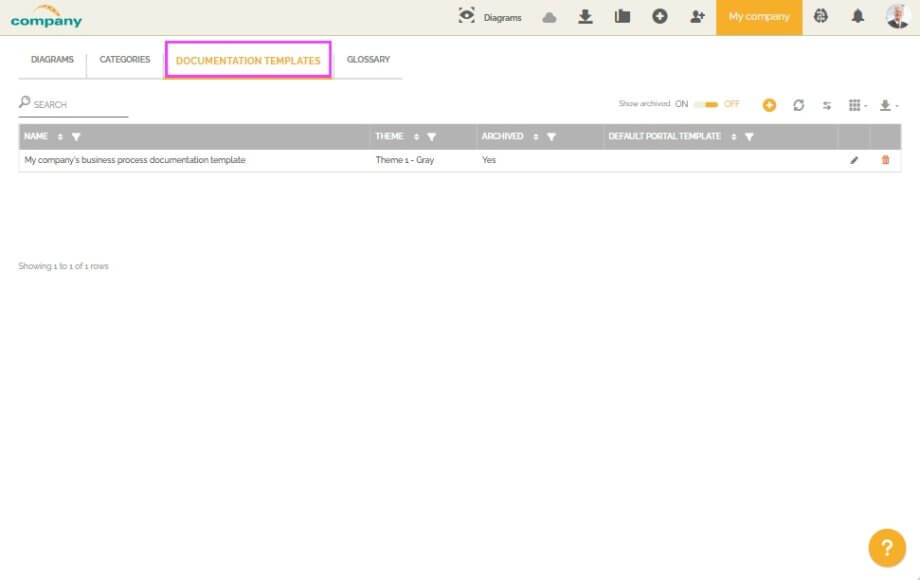Open the notifications bell
Screen dimensions: 920x580
pos(858,17)
